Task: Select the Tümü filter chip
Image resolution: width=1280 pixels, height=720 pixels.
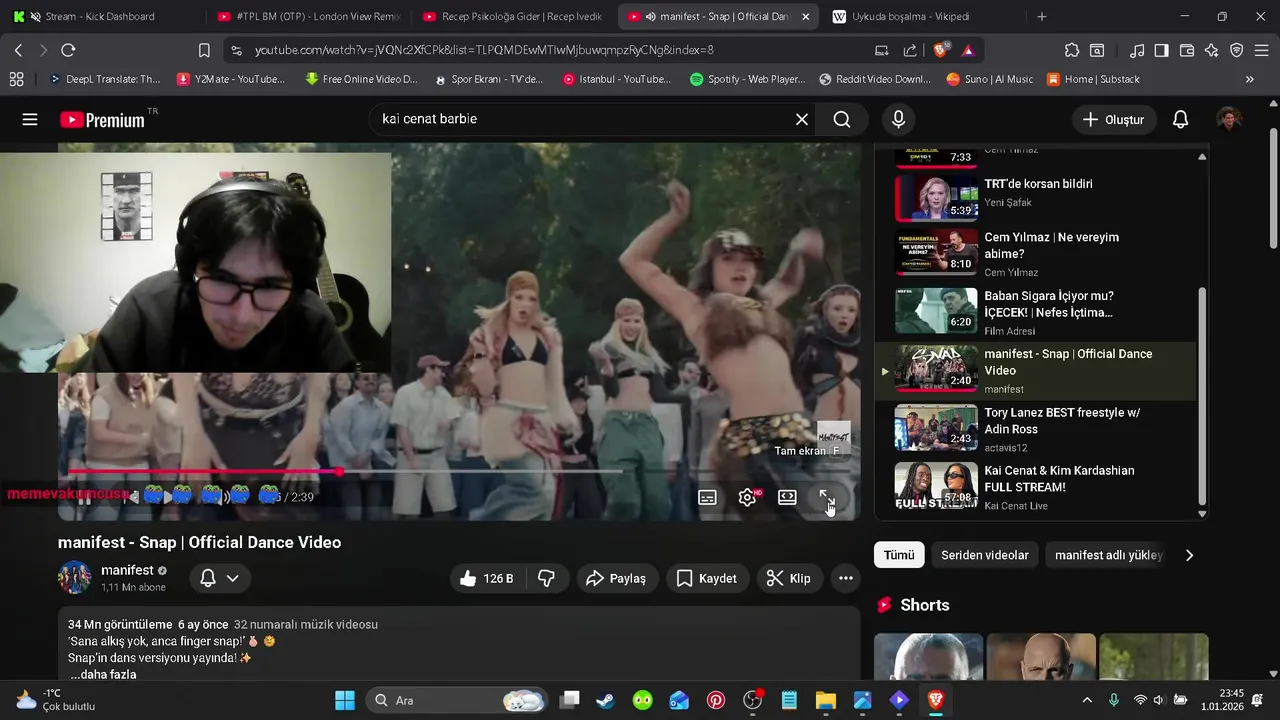Action: (899, 555)
